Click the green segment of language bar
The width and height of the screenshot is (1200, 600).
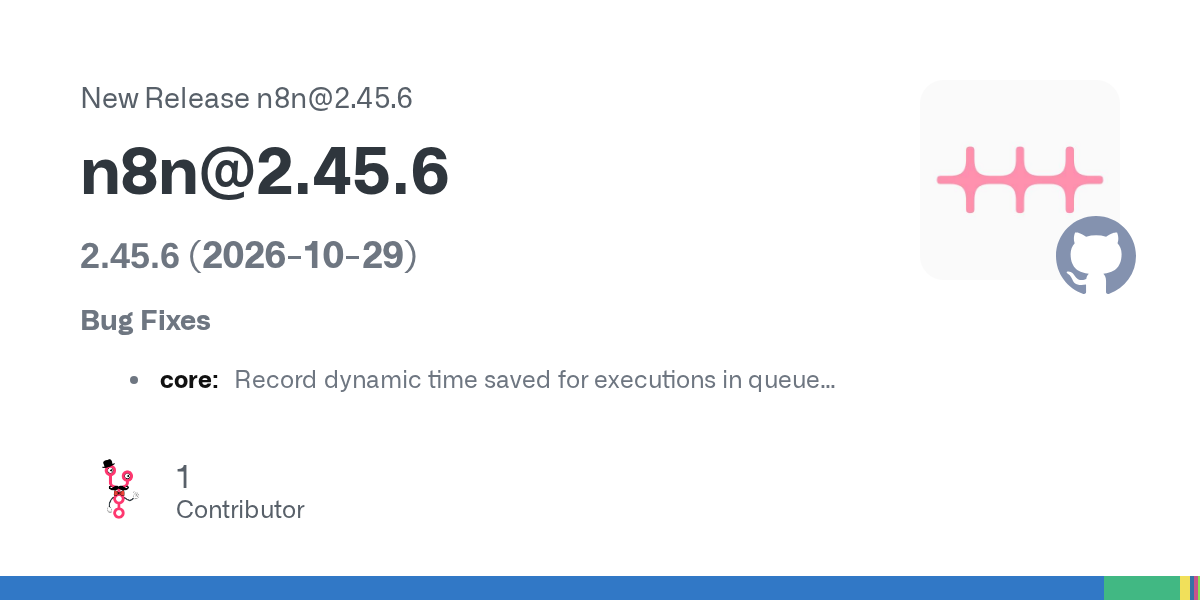[x=1142, y=588]
